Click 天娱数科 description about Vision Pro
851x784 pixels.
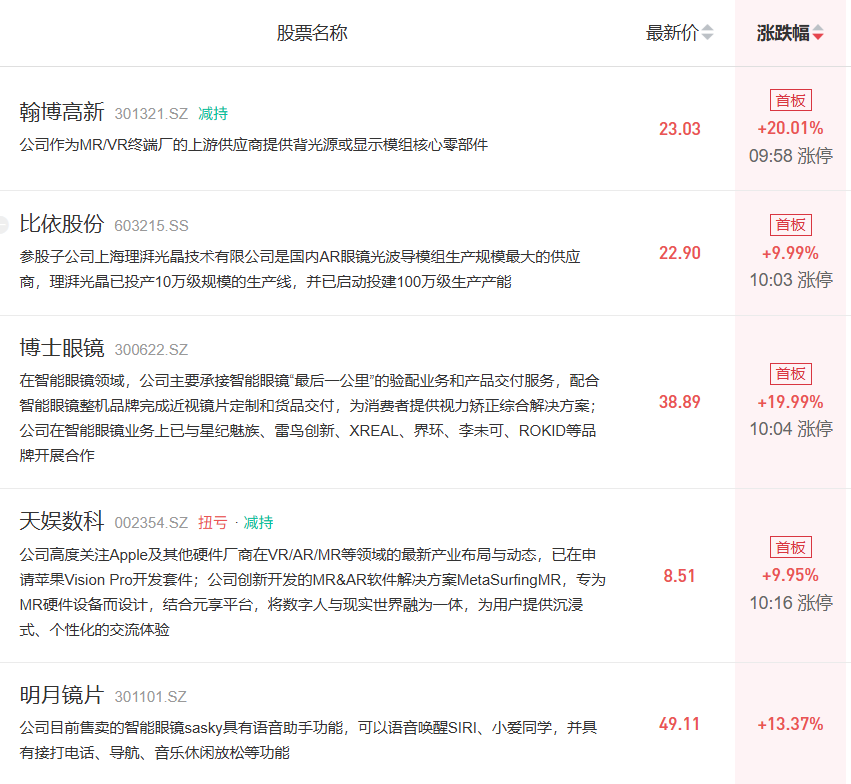[x=313, y=592]
